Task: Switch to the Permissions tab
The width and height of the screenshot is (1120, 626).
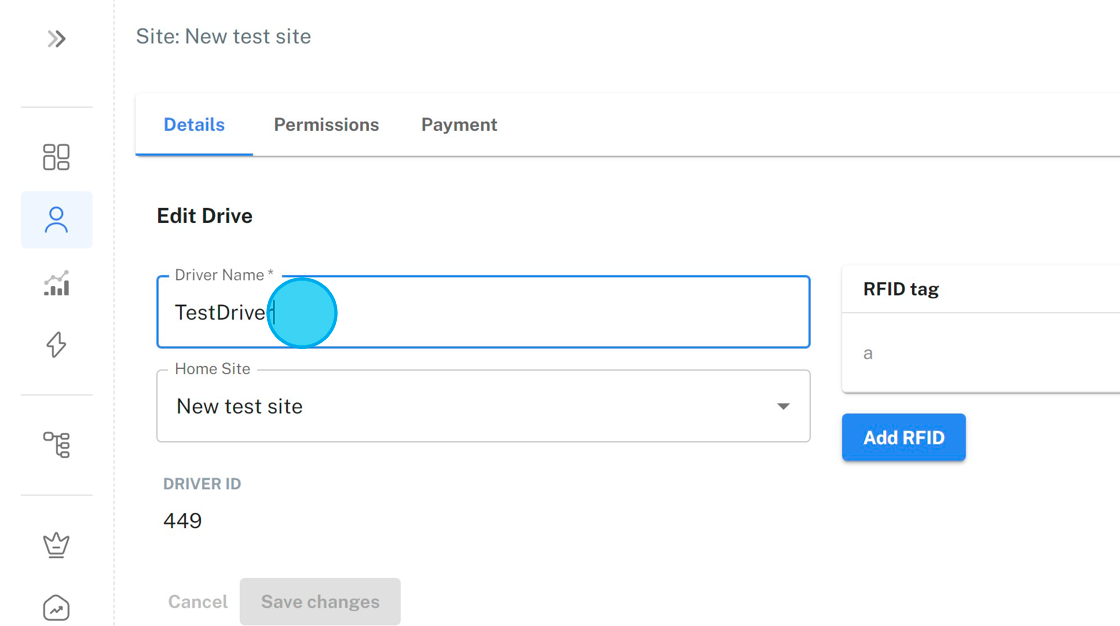Action: [x=326, y=125]
